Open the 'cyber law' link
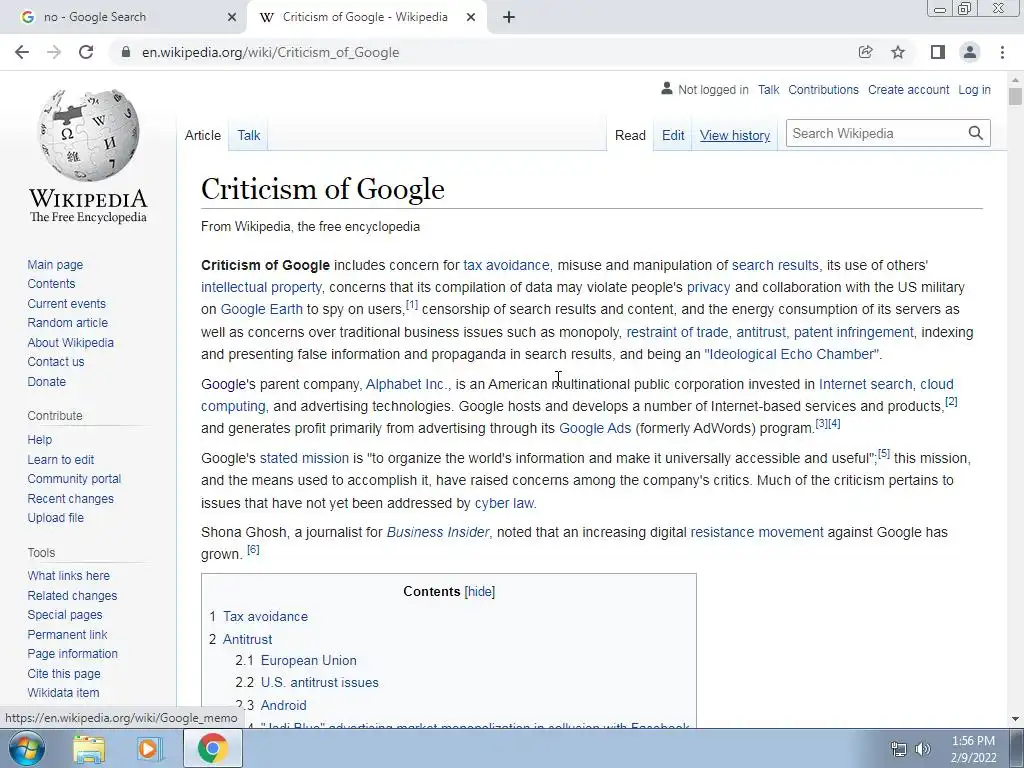This screenshot has height=768, width=1024. click(504, 503)
